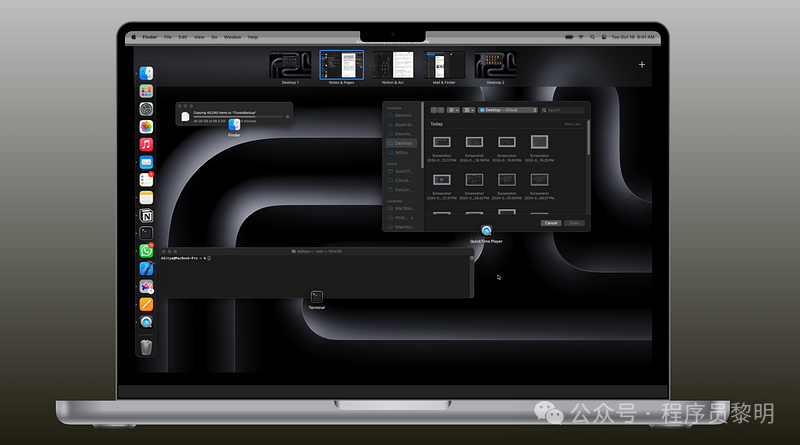
Task: Select the Terminal icon under Terminal window
Action: pos(316,296)
